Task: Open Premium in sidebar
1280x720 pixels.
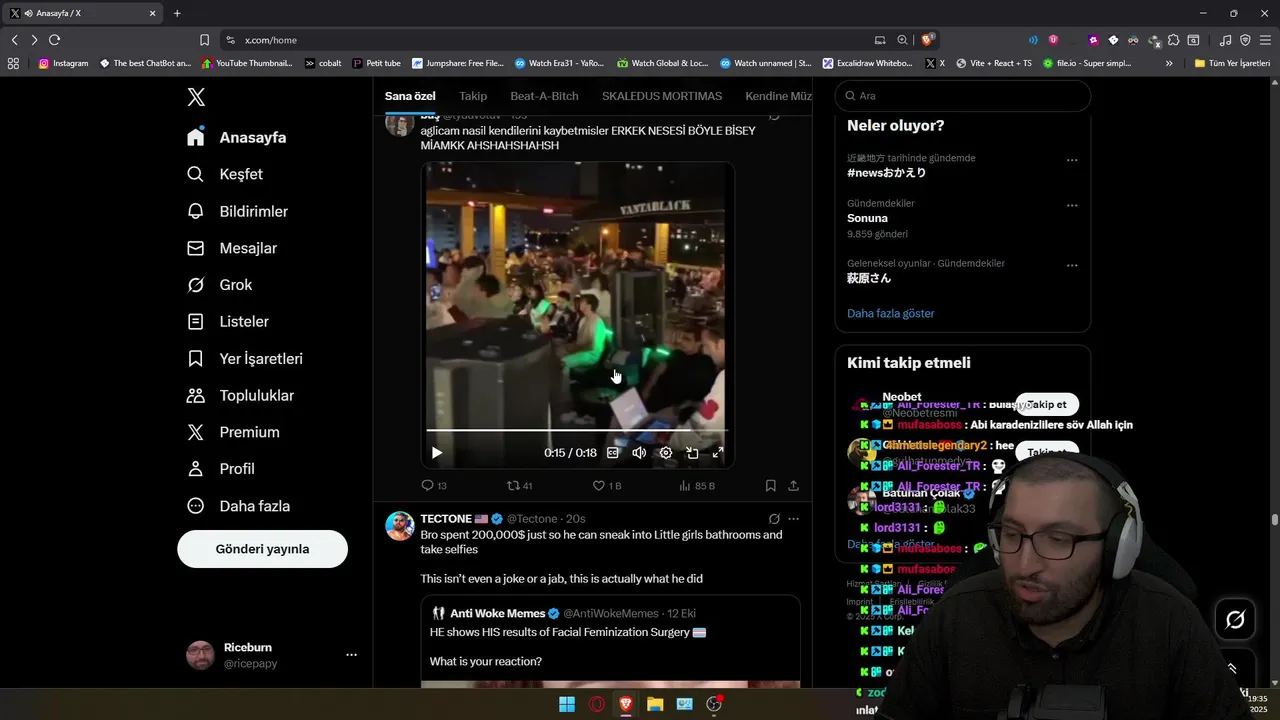Action: coord(234,432)
